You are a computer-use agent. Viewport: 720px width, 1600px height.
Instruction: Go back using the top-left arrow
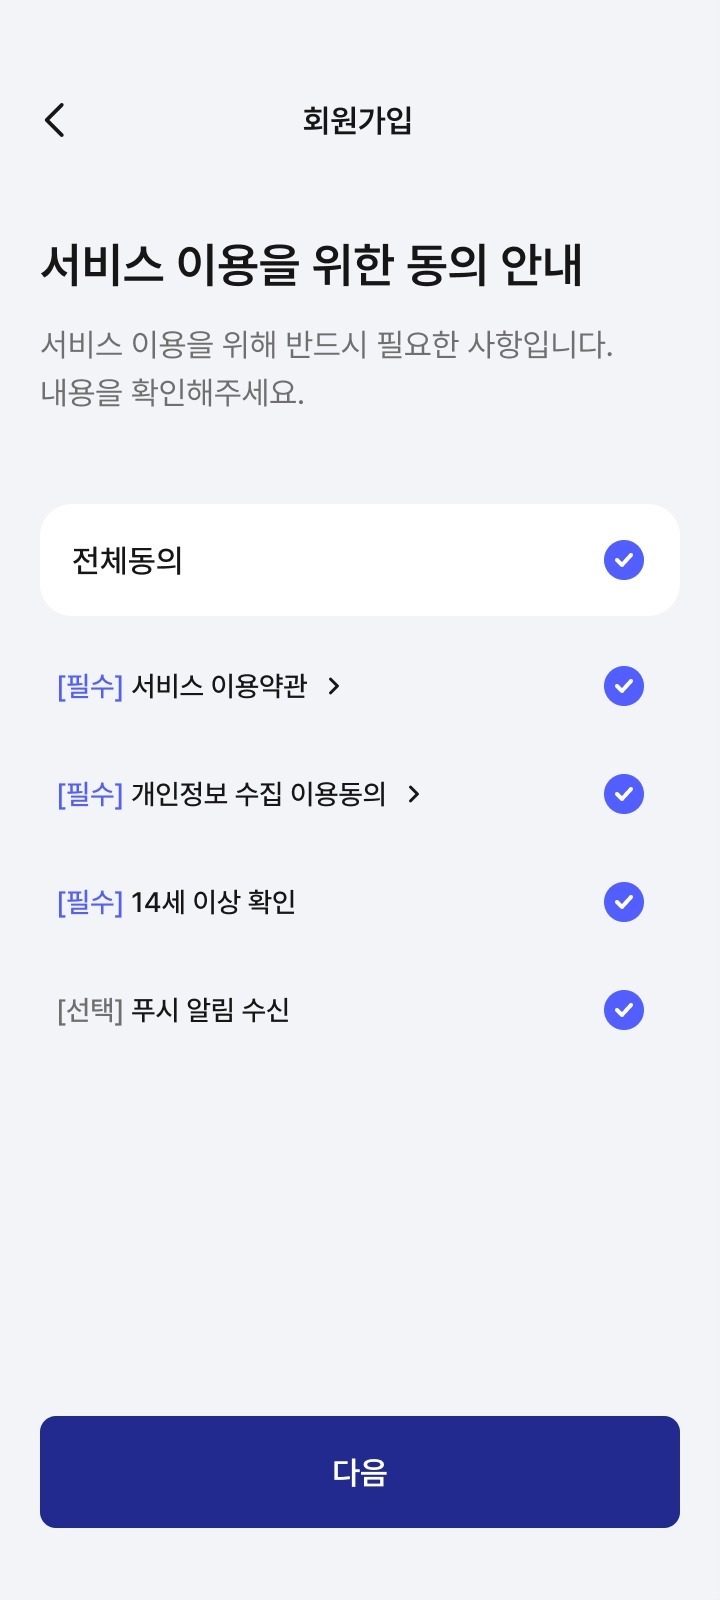(x=55, y=120)
